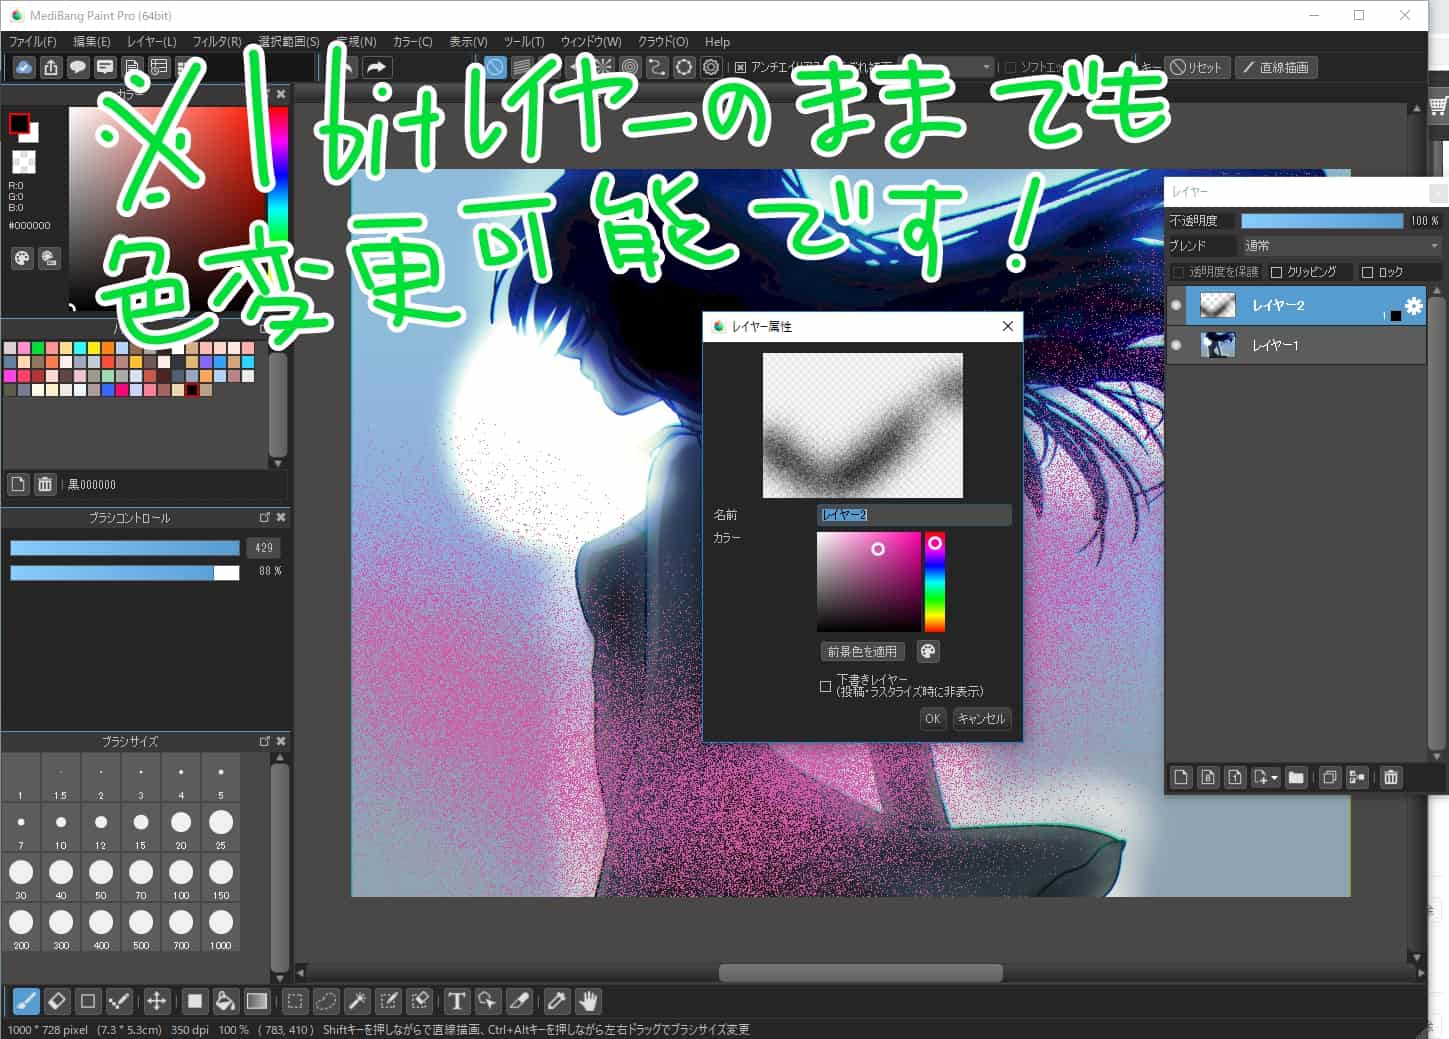Adjust the brush opacity slider at 88%
This screenshot has height=1039, width=1449.
[x=125, y=572]
